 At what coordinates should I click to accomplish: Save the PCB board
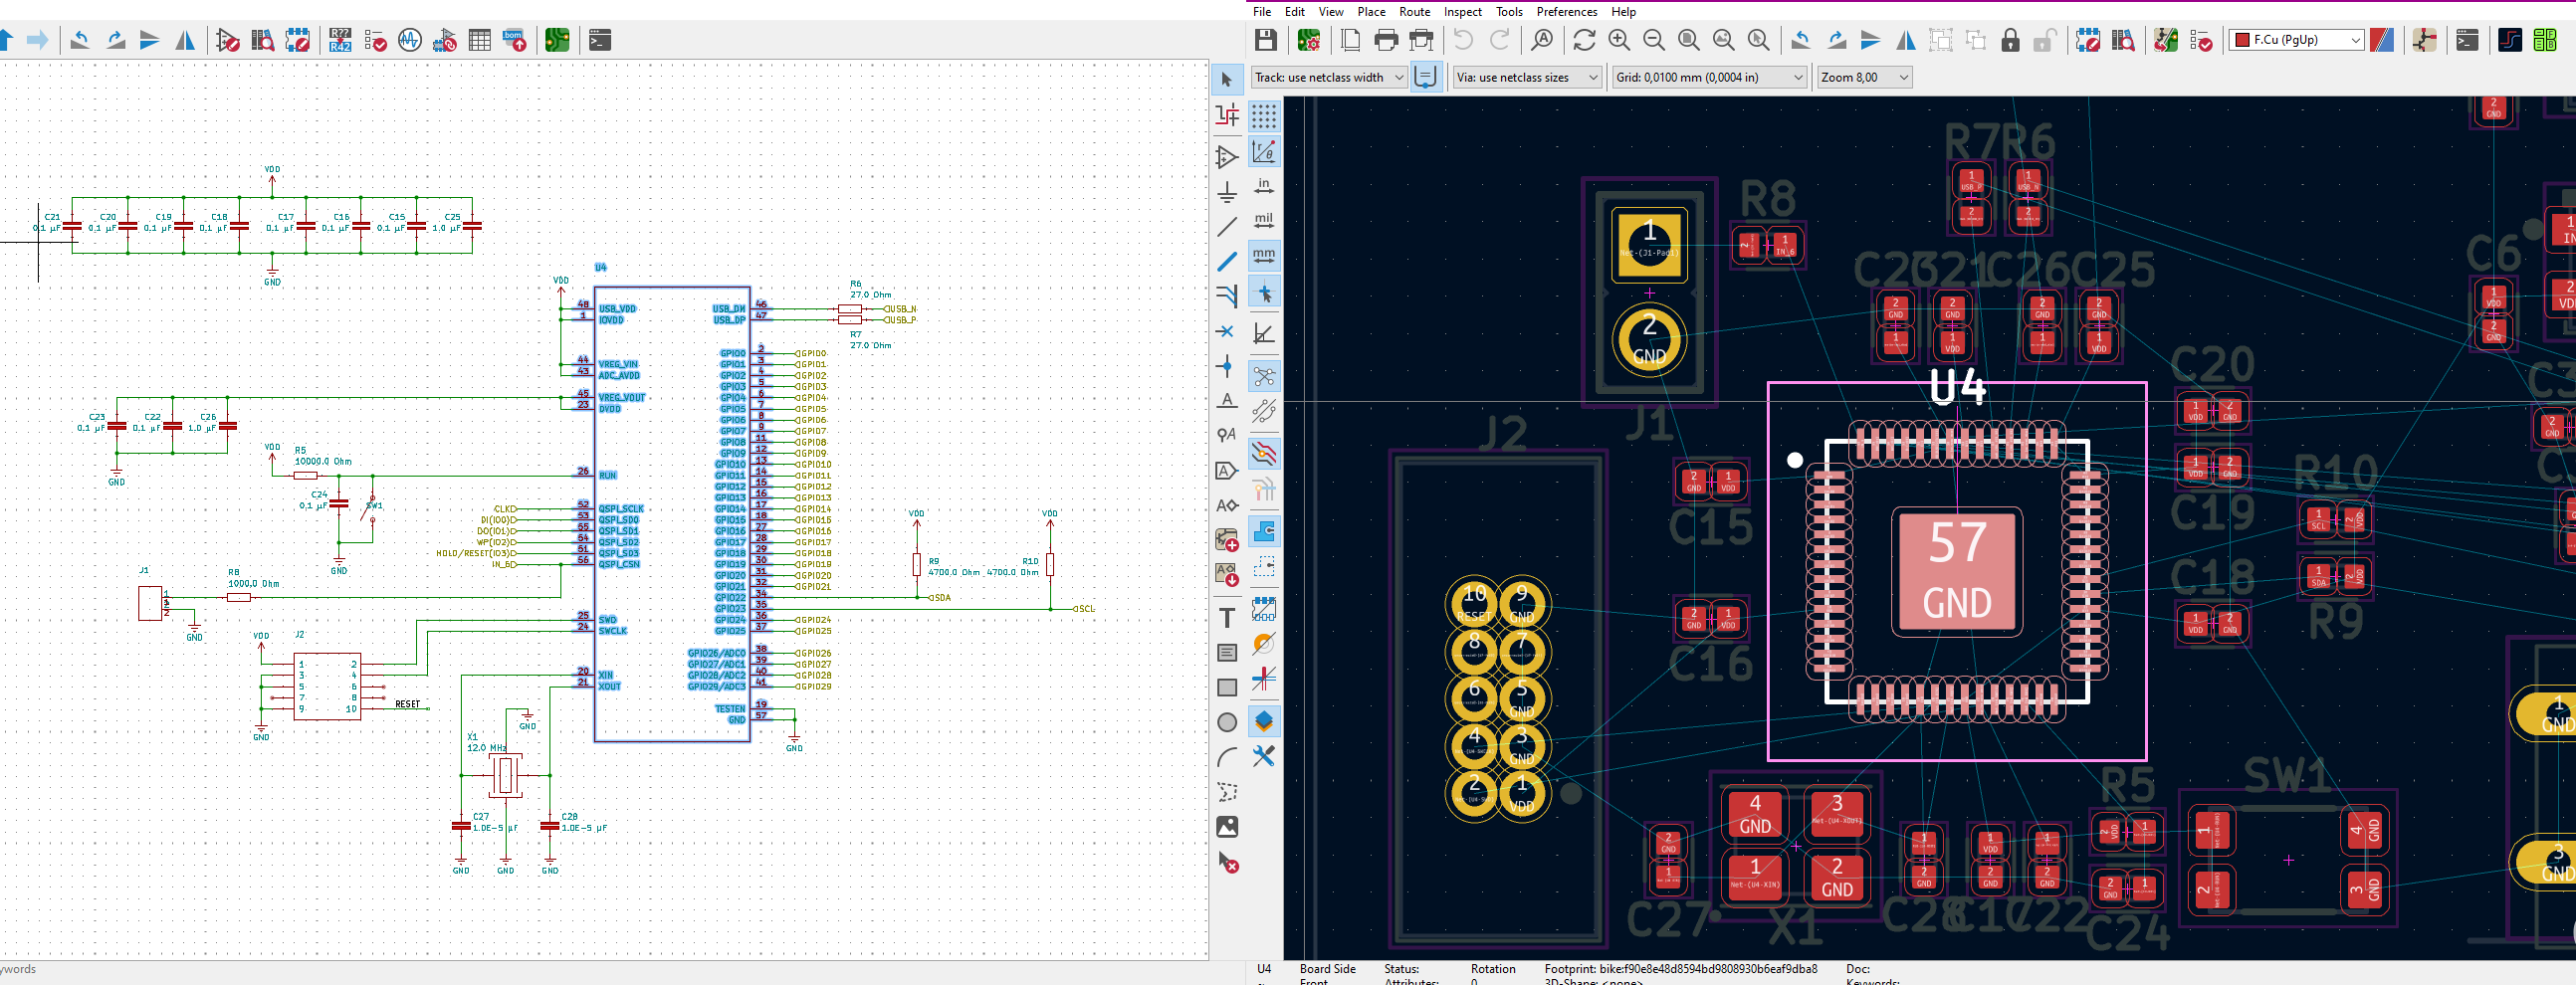(1266, 40)
